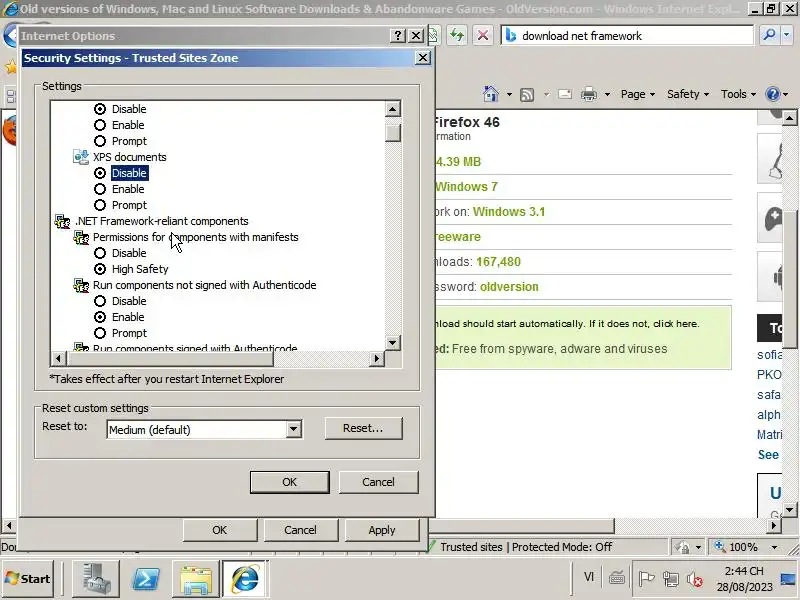Open Windows Explorer folder in taskbar

pos(196,579)
